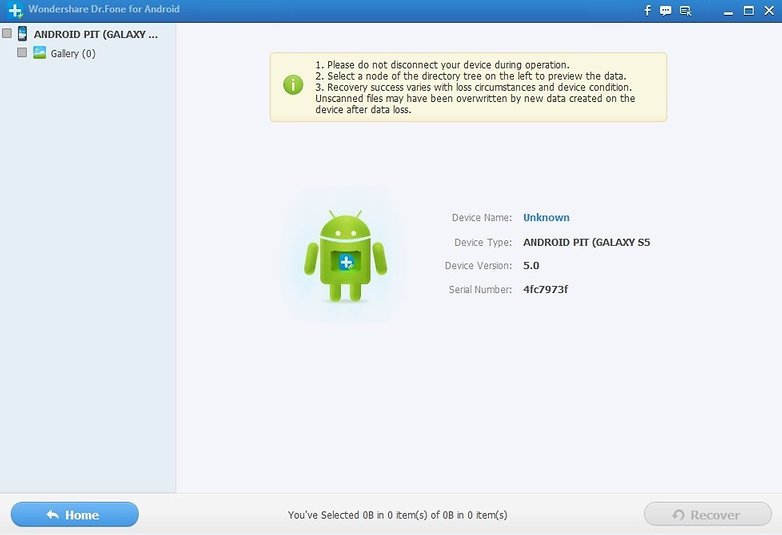Click the Dr.Fone logo in title bar
782x535 pixels.
pyautogui.click(x=15, y=10)
